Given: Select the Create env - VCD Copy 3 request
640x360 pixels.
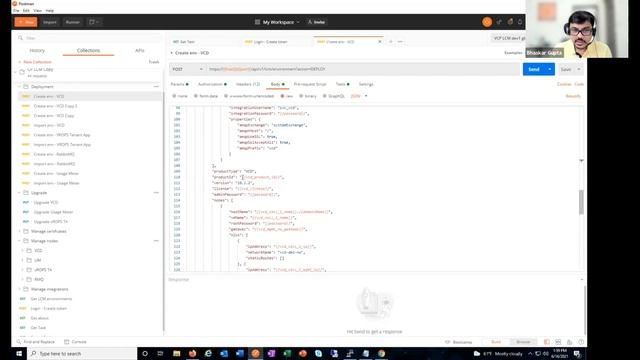Looking at the screenshot, I should [x=55, y=106].
